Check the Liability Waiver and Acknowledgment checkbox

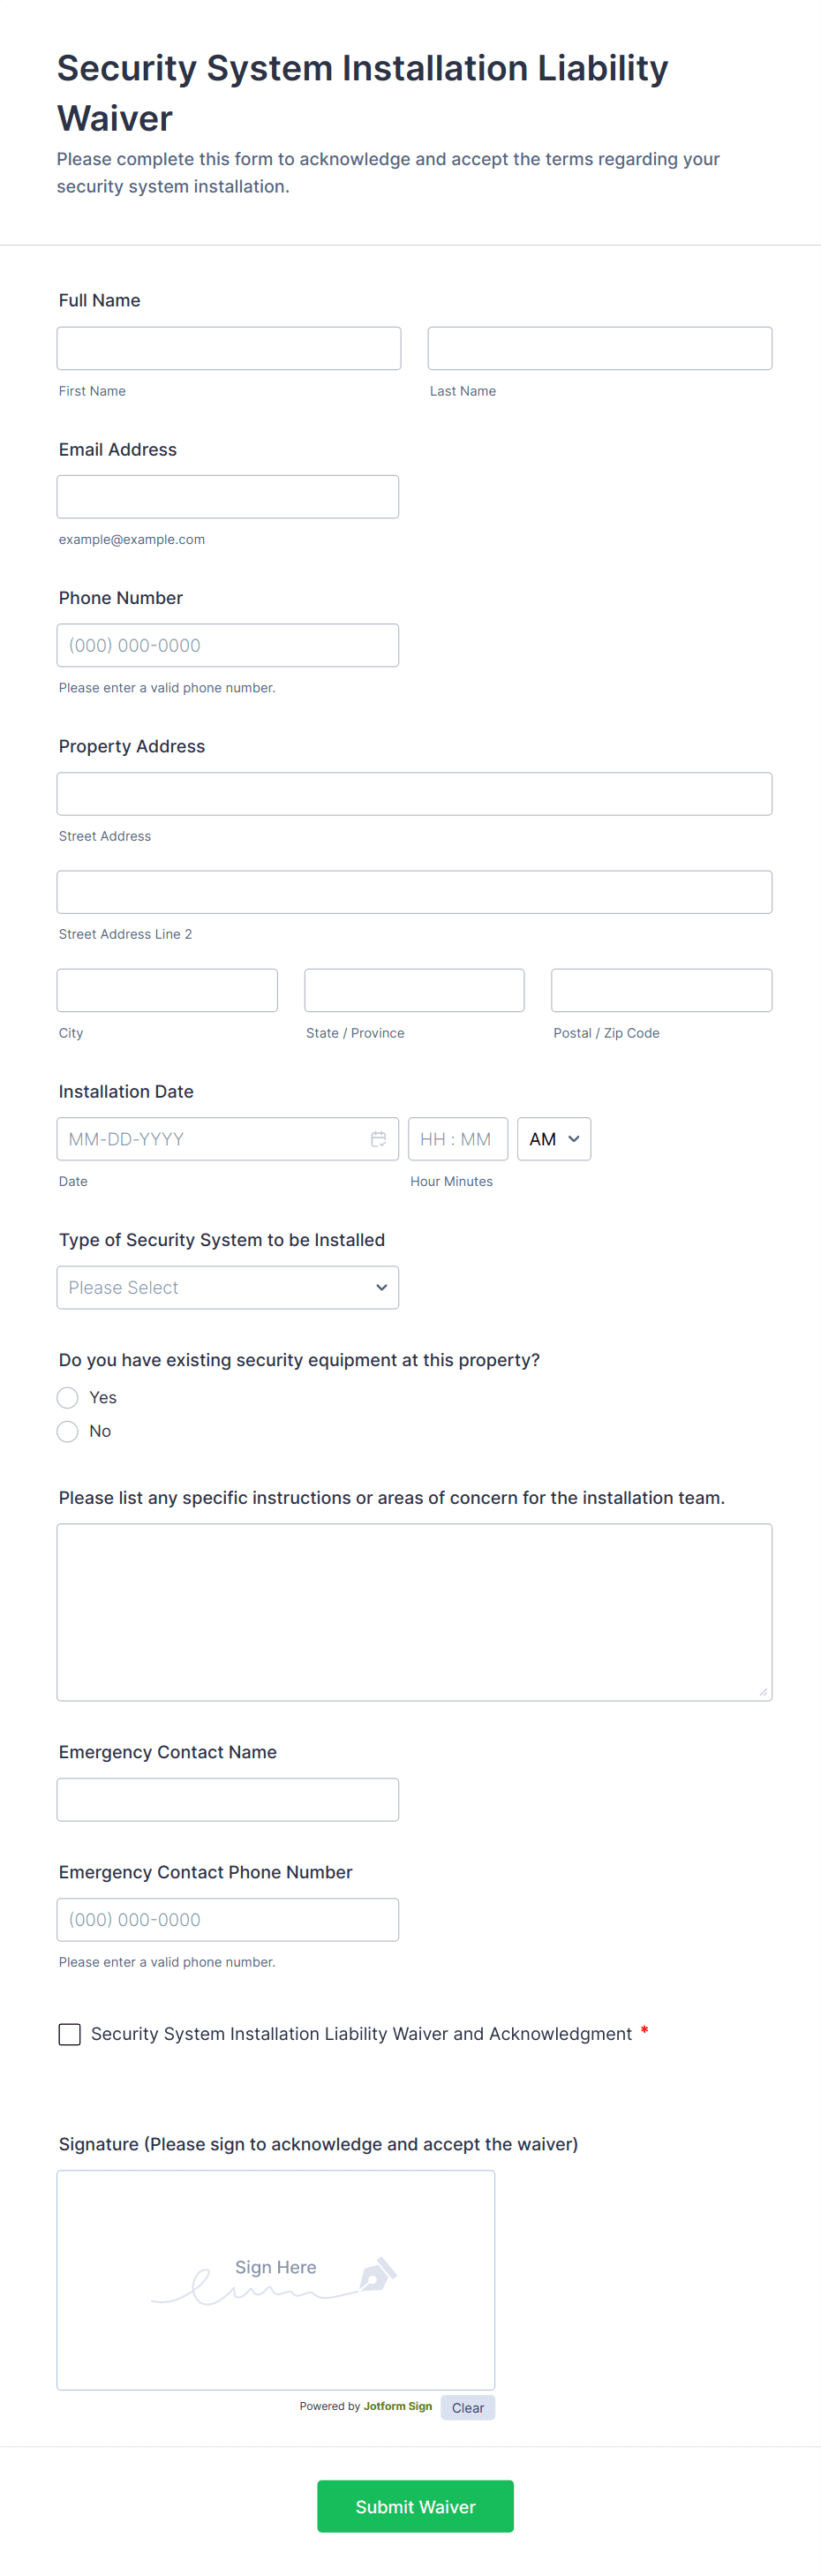tap(70, 2034)
